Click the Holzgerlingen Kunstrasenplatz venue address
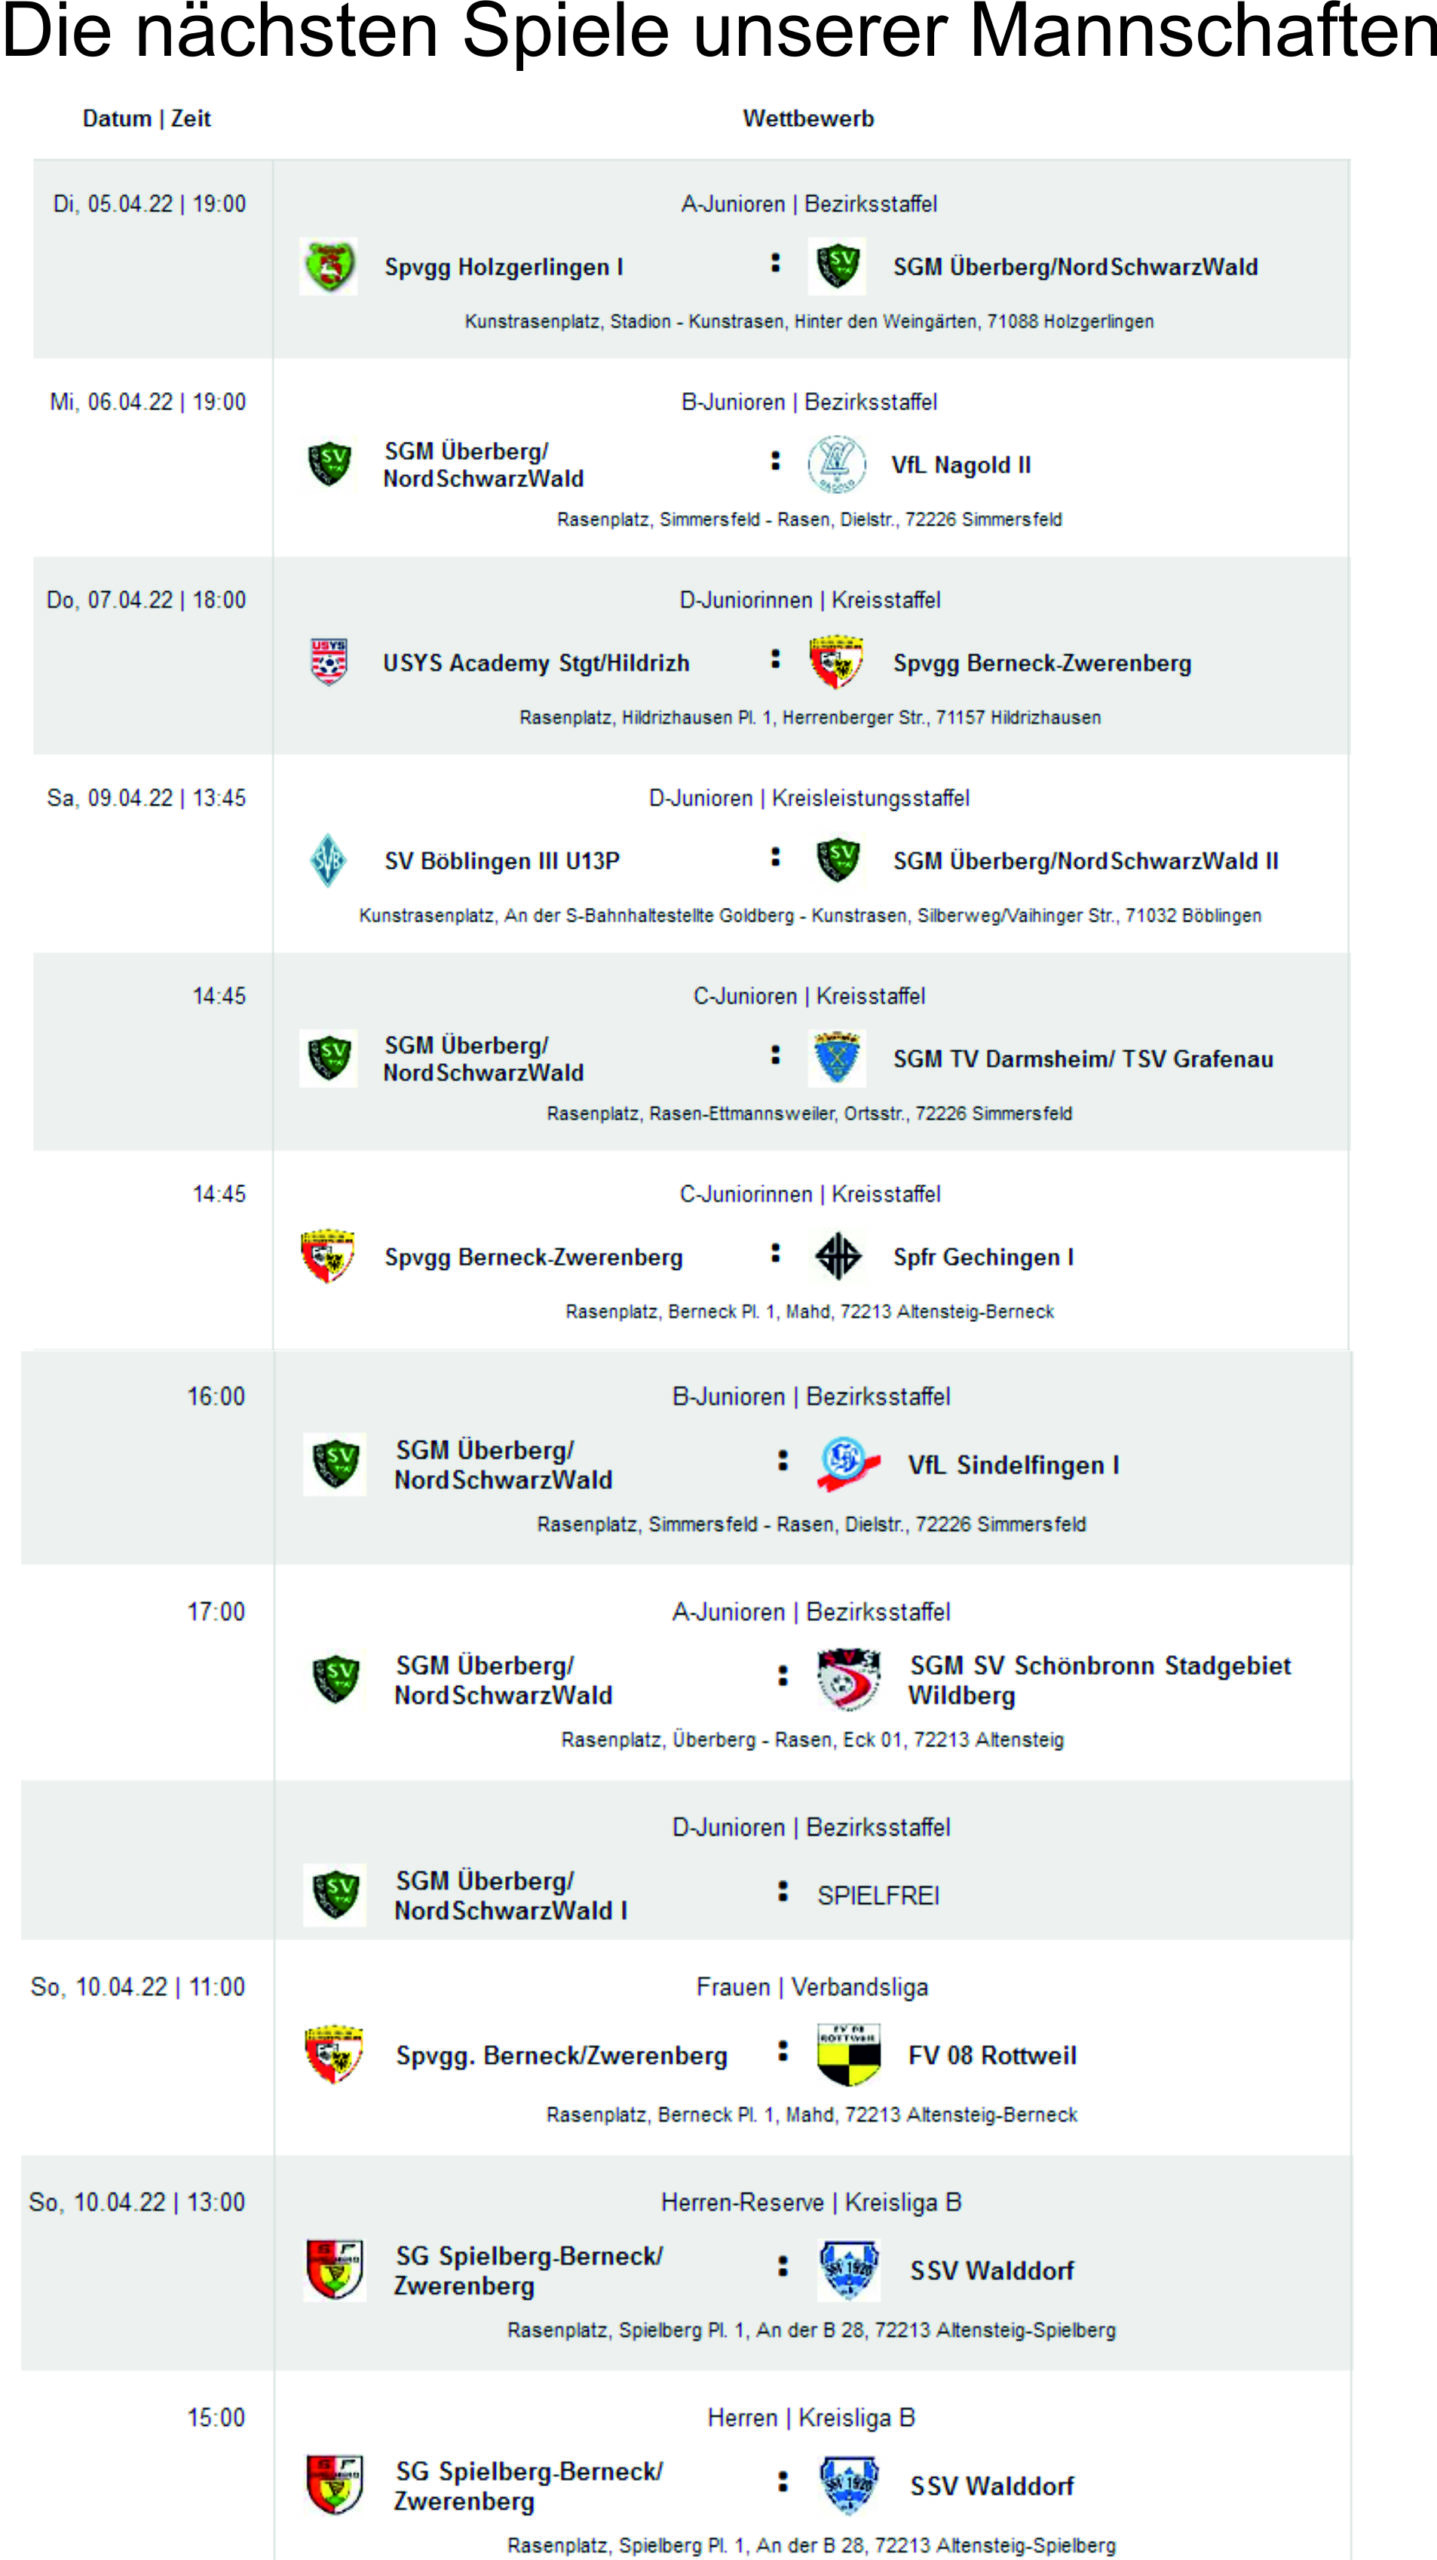Screen dimensions: 1437x2560 tap(809, 321)
